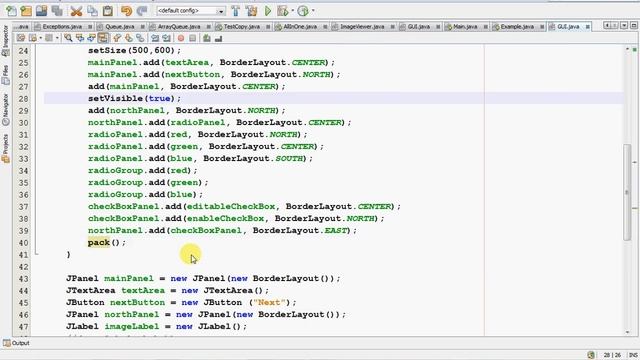Image resolution: width=640 pixels, height=360 pixels.
Task: Click the INS insert mode indicator
Action: [633, 355]
